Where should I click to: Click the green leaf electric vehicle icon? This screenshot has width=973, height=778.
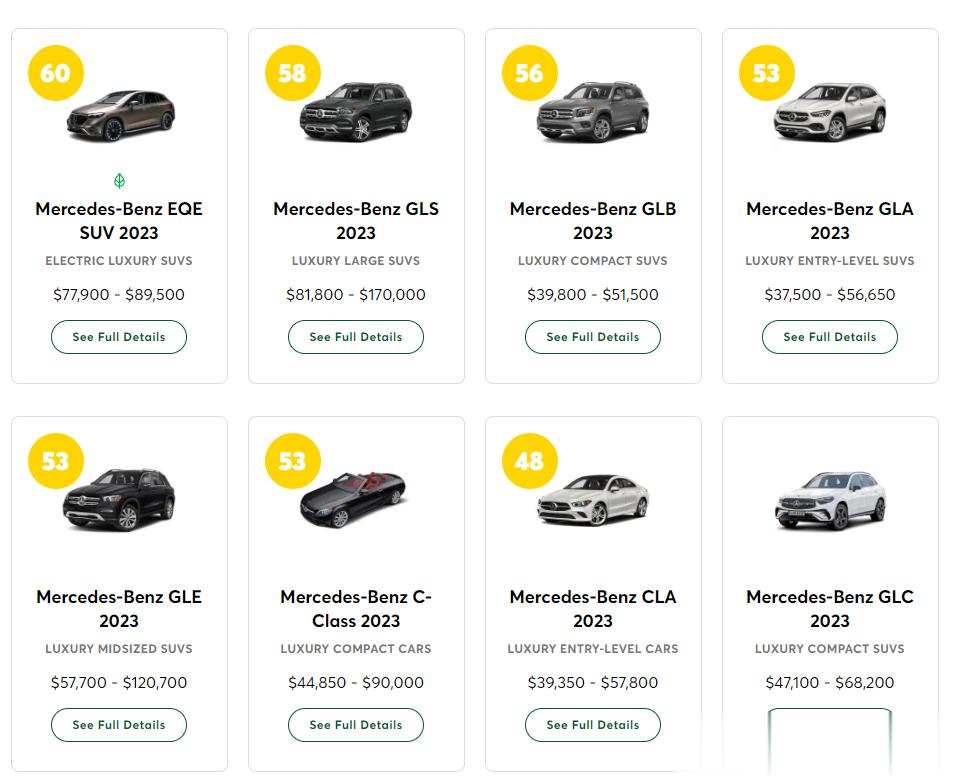click(x=119, y=181)
